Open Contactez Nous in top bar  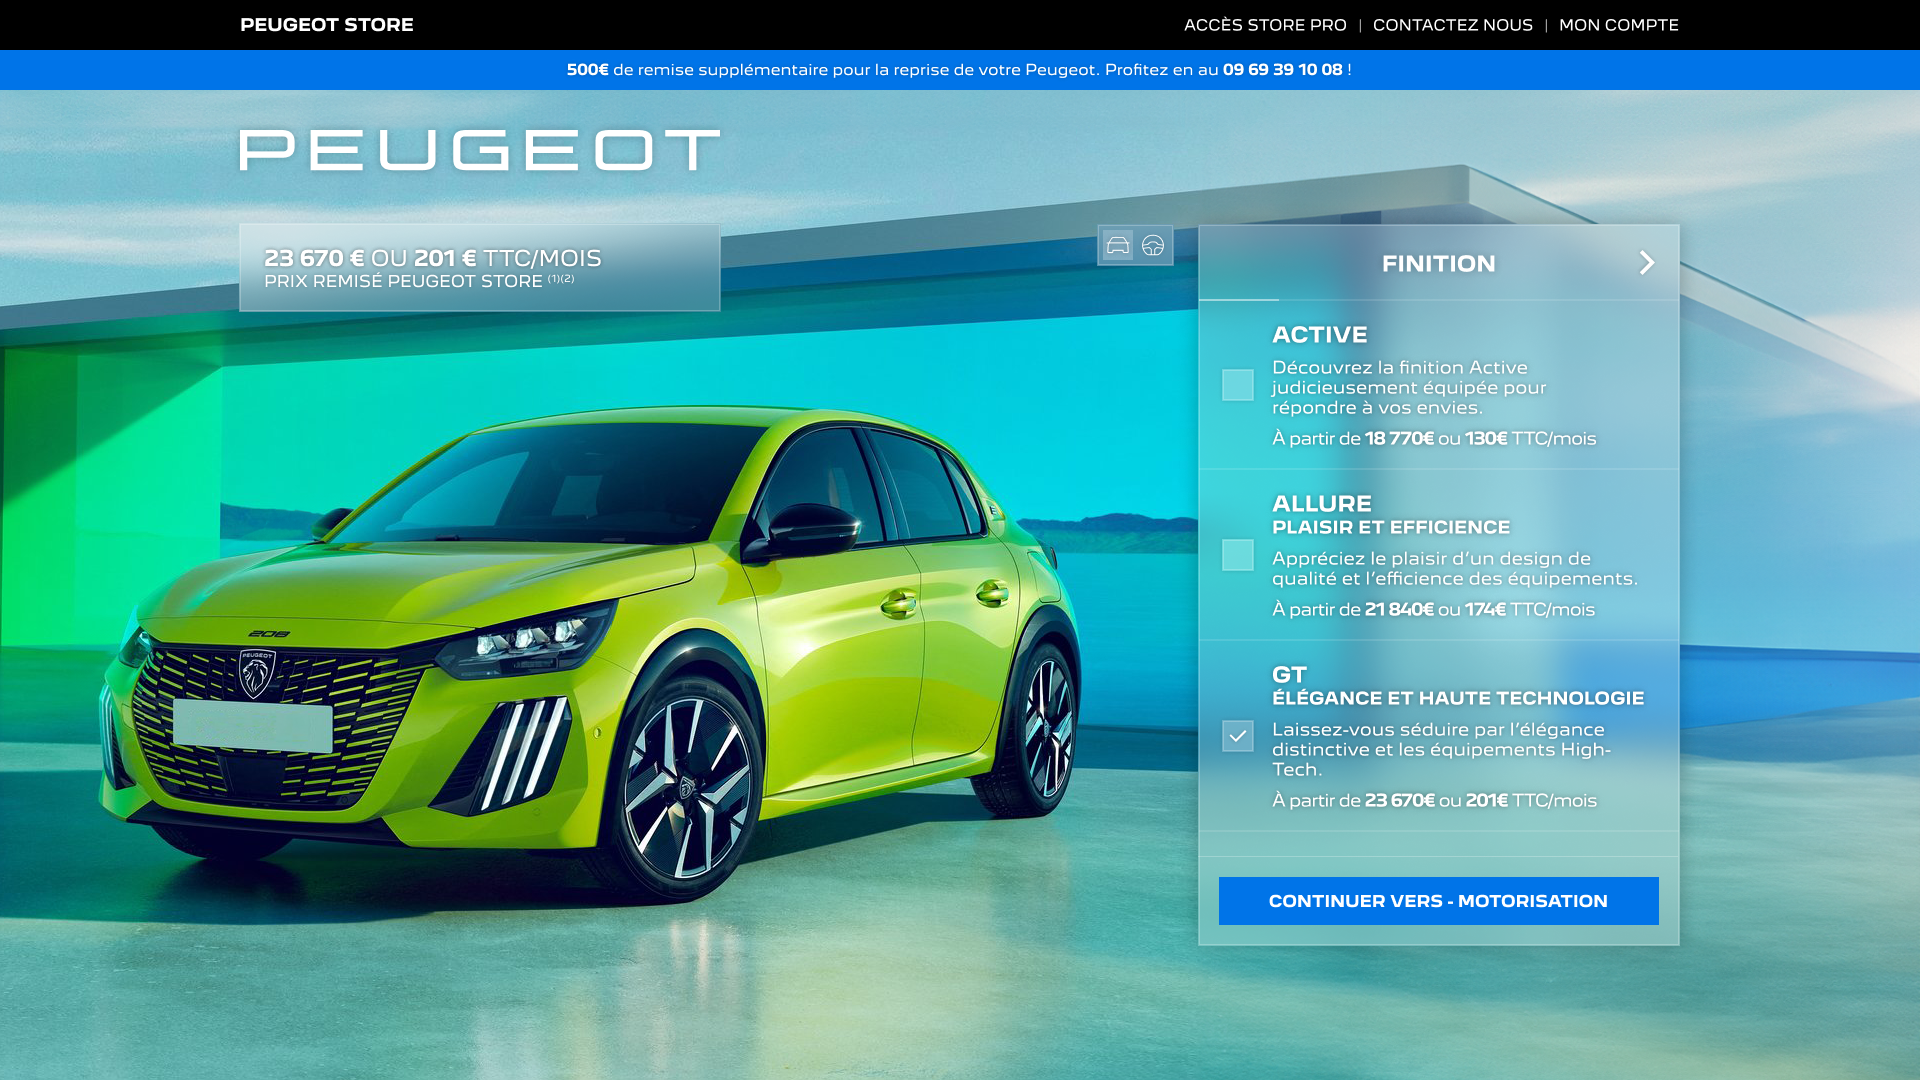point(1452,25)
